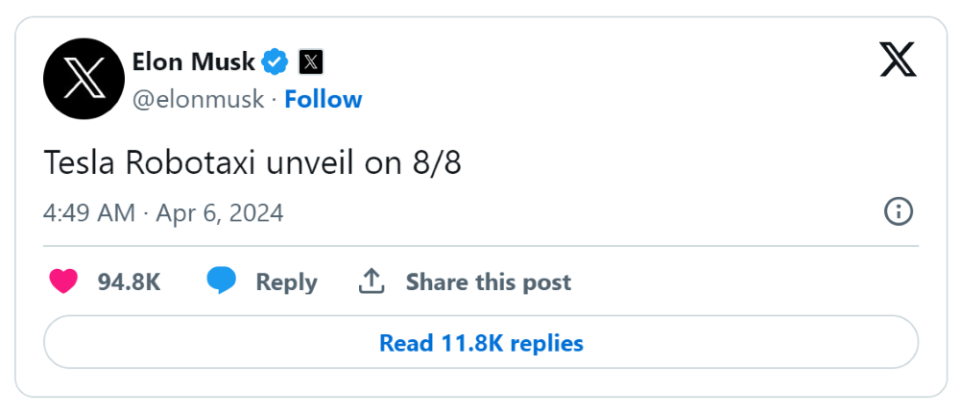960x415 pixels.
Task: Open the Elon Musk display name link
Action: [x=194, y=62]
